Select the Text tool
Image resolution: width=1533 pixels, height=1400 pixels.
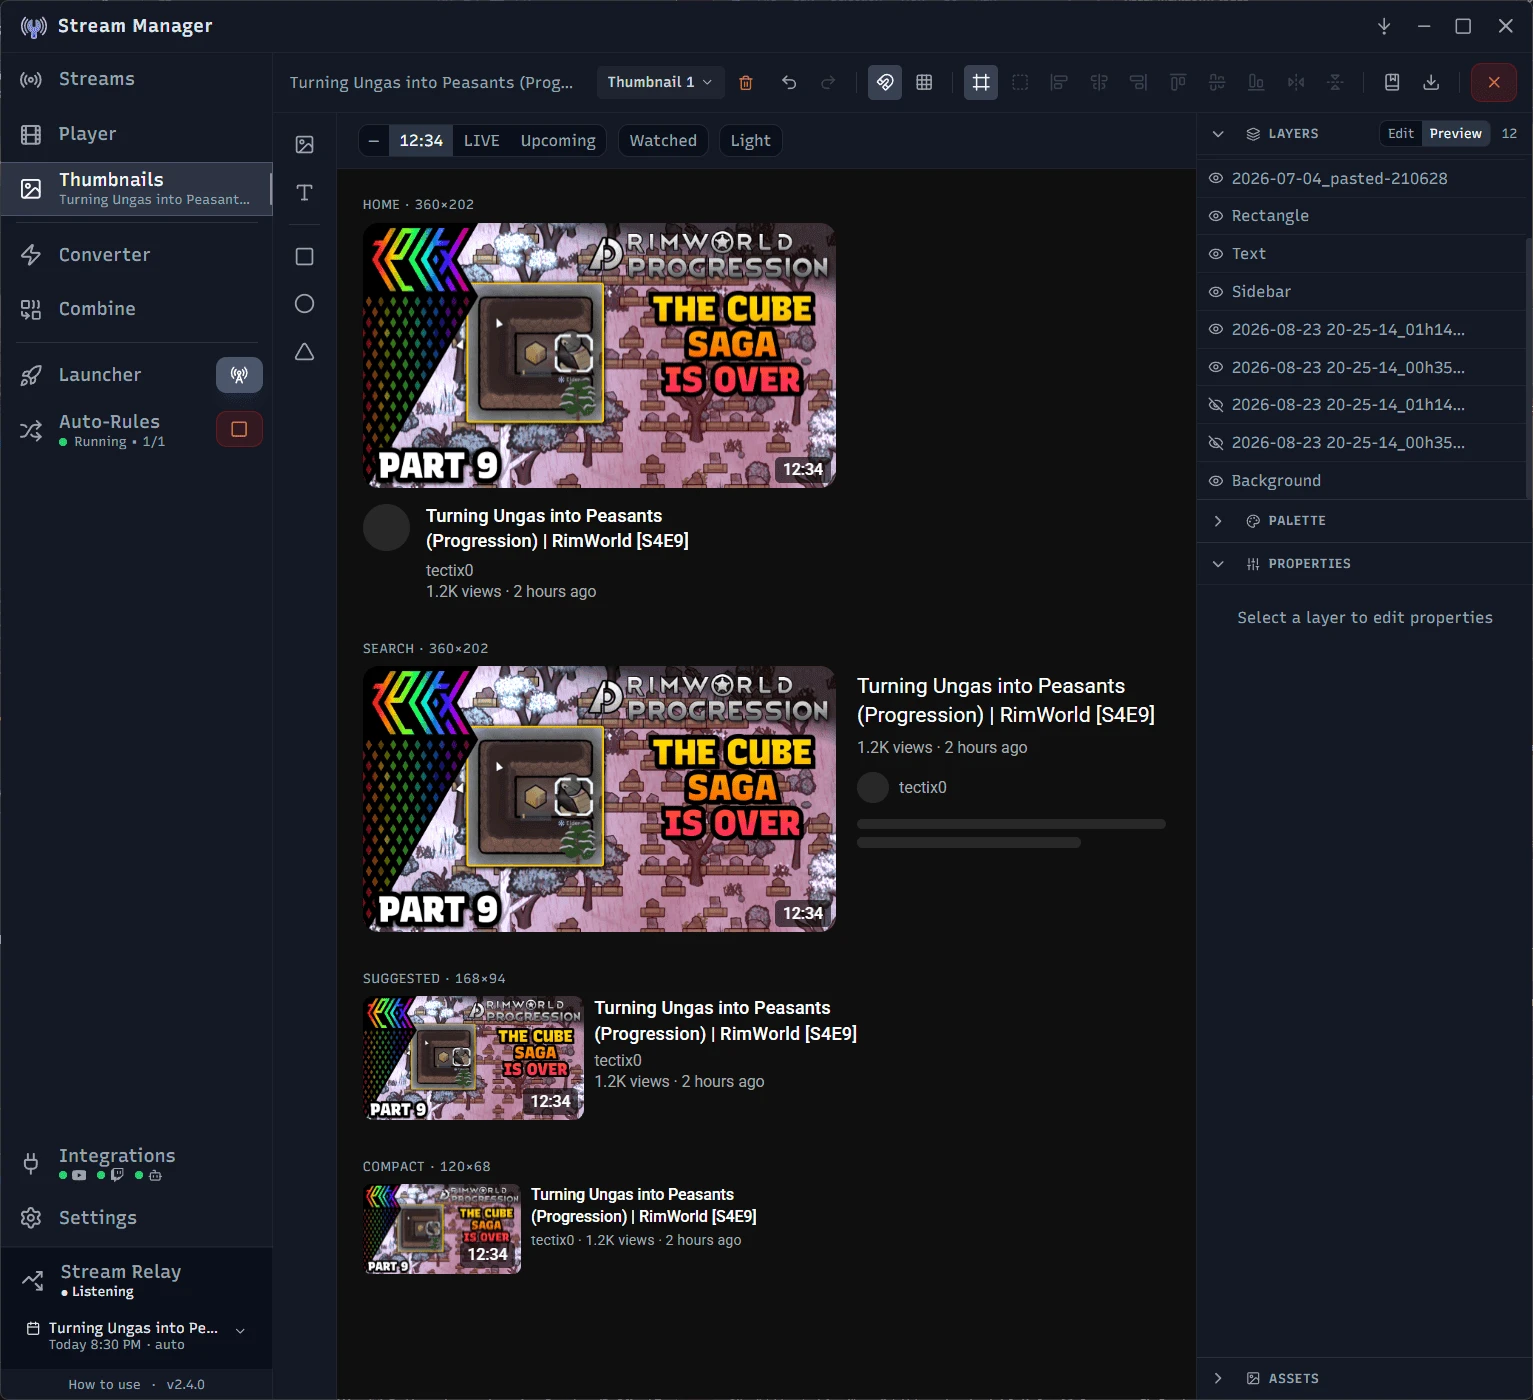[x=305, y=192]
